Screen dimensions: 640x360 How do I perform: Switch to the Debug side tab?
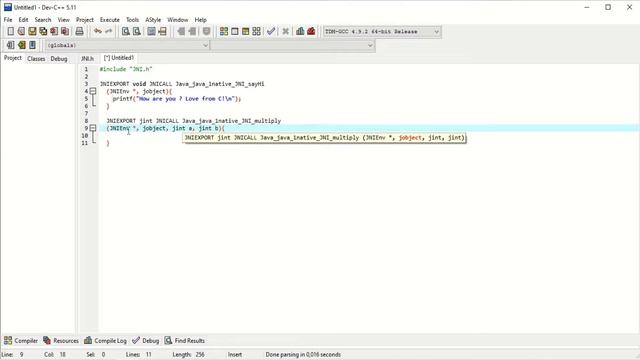tap(59, 59)
